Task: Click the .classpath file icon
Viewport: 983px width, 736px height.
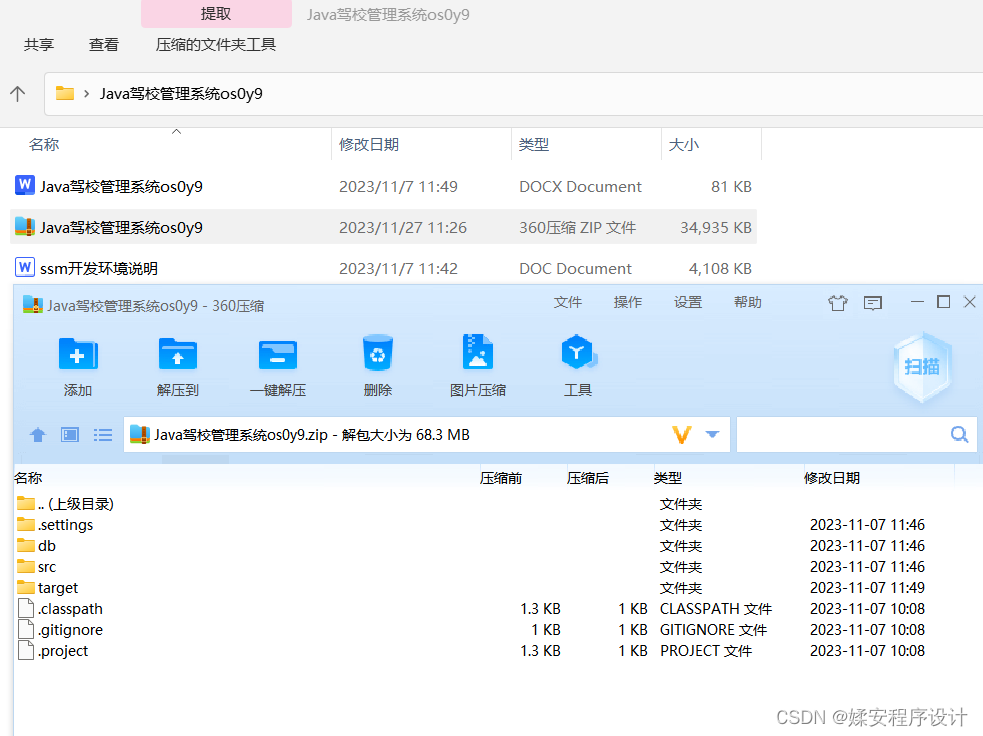Action: click(x=26, y=608)
